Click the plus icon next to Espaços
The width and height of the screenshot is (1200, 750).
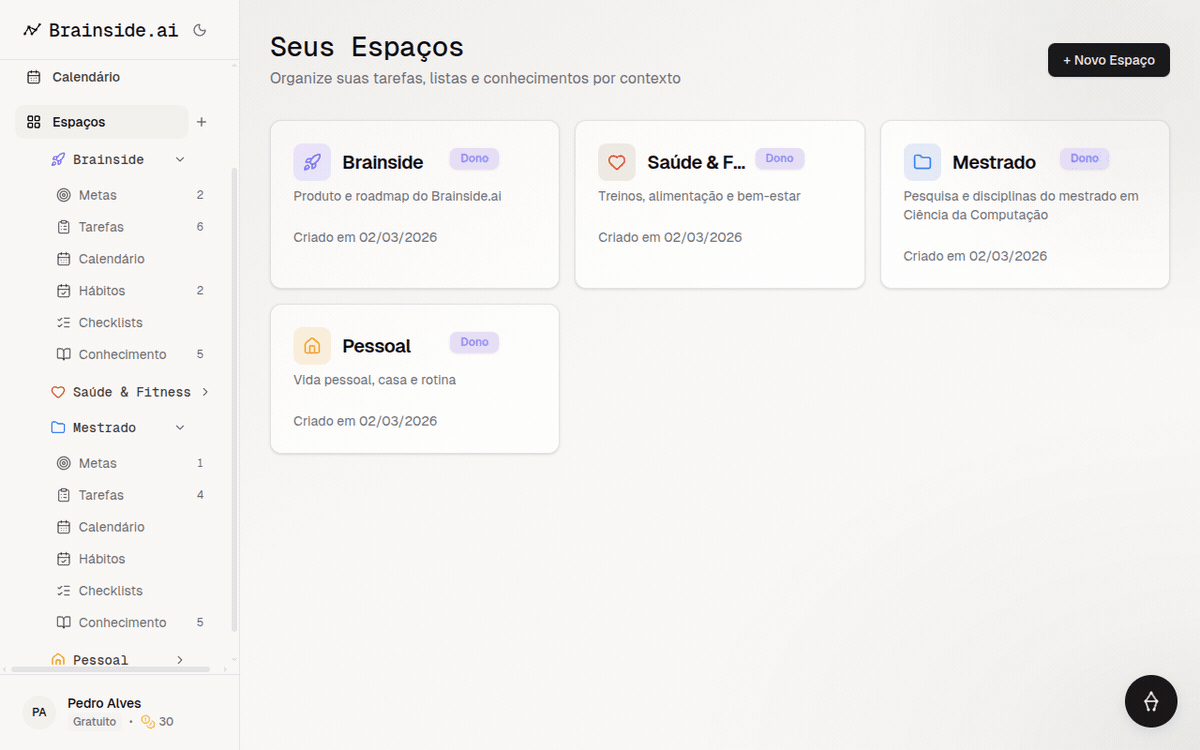click(202, 121)
